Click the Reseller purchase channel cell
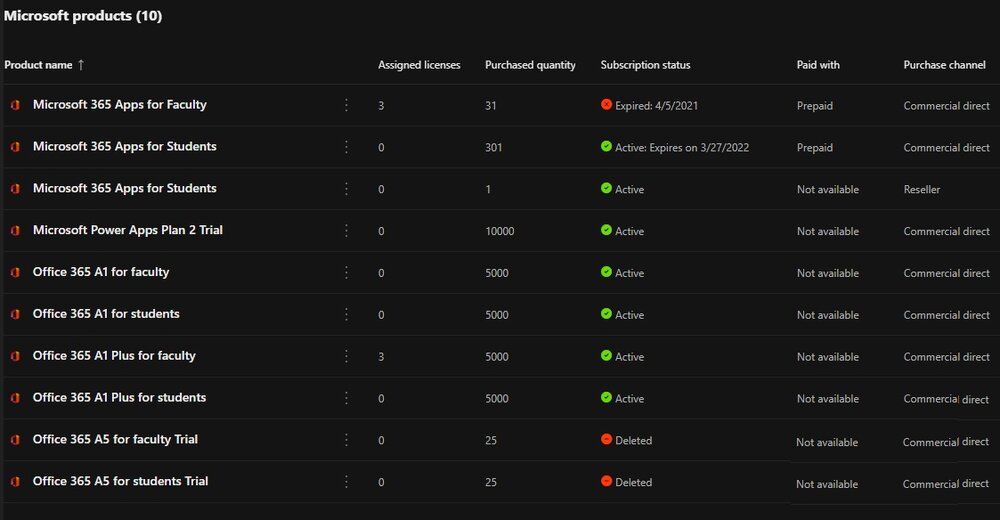Image resolution: width=1000 pixels, height=520 pixels. tap(922, 189)
